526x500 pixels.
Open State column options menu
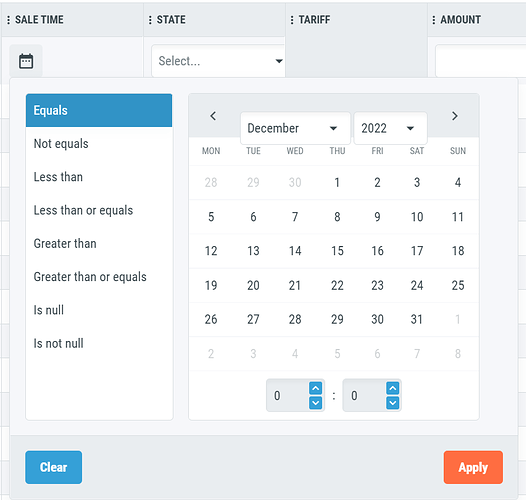(150, 20)
